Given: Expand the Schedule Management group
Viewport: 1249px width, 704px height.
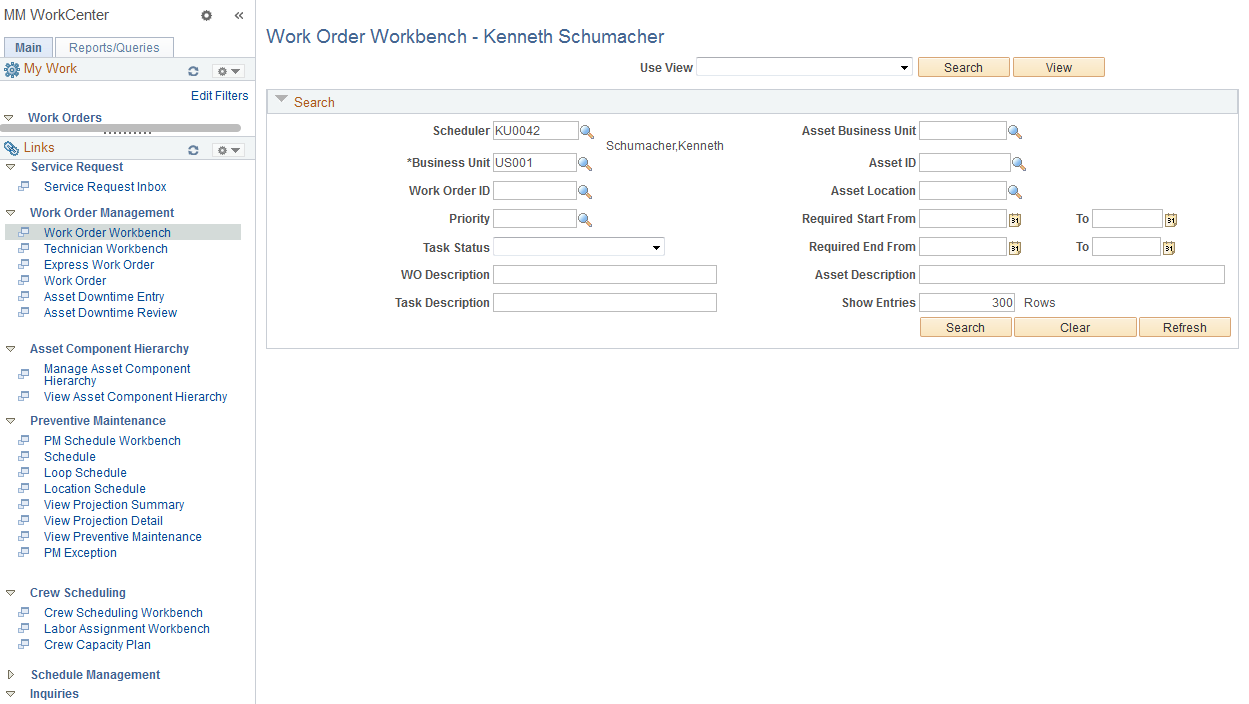Looking at the screenshot, I should (11, 675).
